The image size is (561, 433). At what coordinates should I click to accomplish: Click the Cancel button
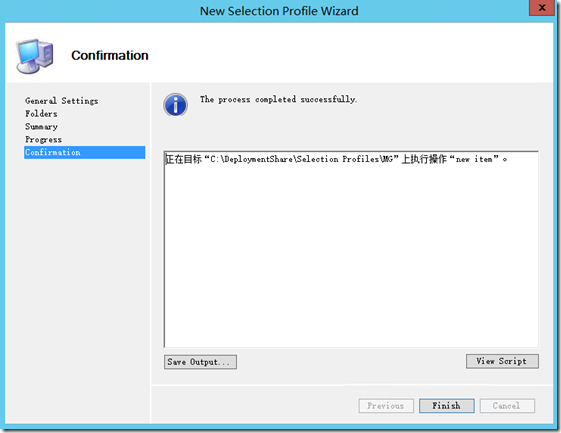click(507, 406)
